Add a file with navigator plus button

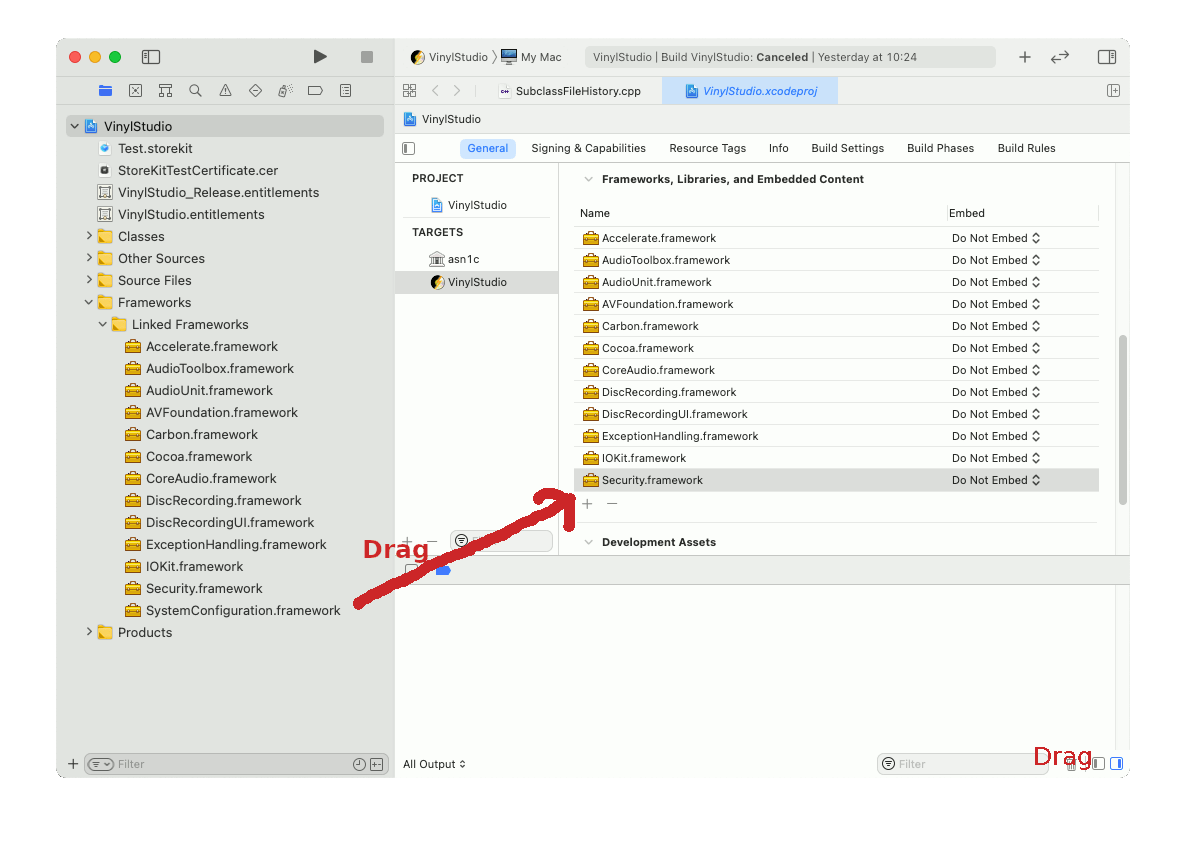(73, 764)
